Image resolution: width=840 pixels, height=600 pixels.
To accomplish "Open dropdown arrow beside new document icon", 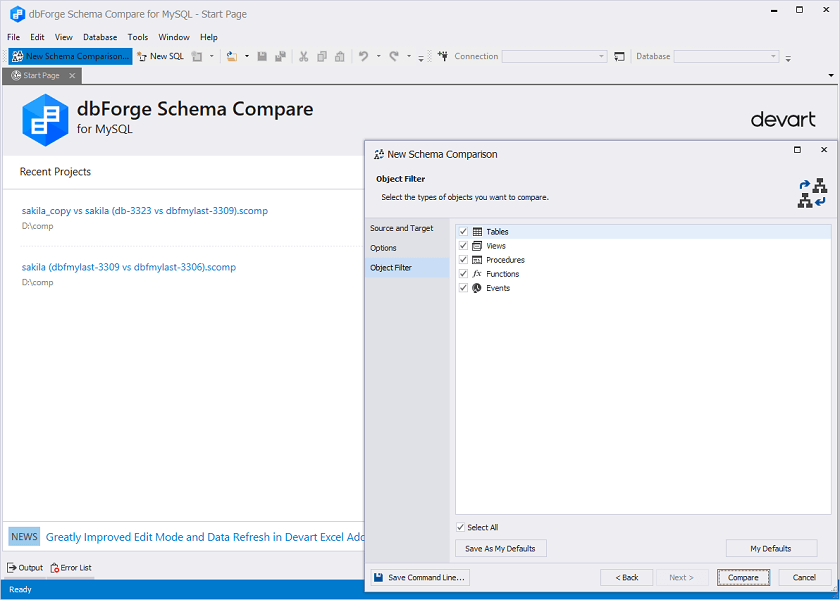I will (212, 56).
